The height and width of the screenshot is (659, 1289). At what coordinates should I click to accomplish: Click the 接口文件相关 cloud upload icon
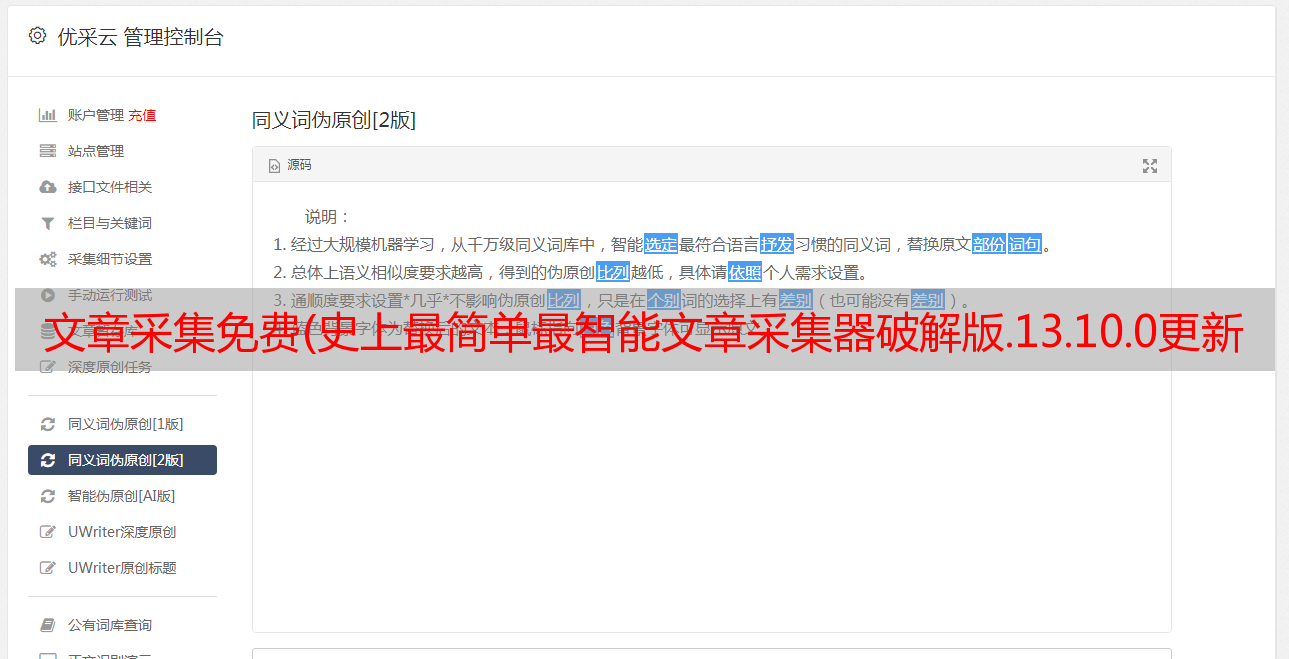pyautogui.click(x=47, y=187)
